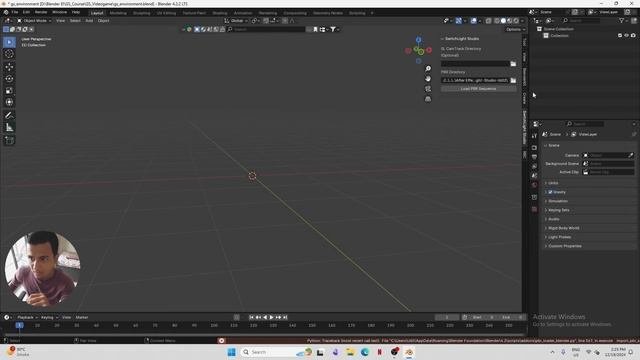The image size is (640, 360).
Task: Toggle viewport overlays button
Action: pyautogui.click(x=473, y=20)
